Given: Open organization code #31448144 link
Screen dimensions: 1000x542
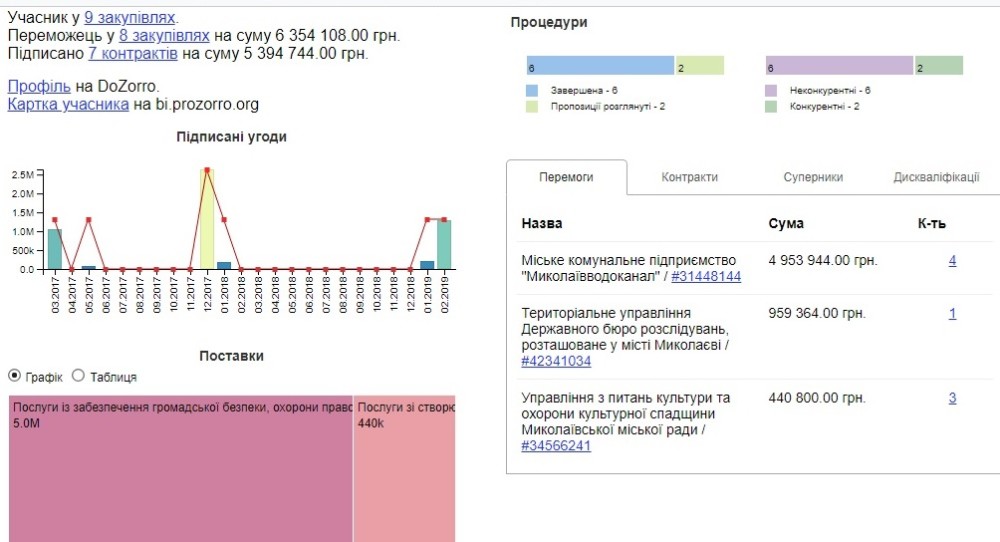Looking at the screenshot, I should [x=706, y=277].
